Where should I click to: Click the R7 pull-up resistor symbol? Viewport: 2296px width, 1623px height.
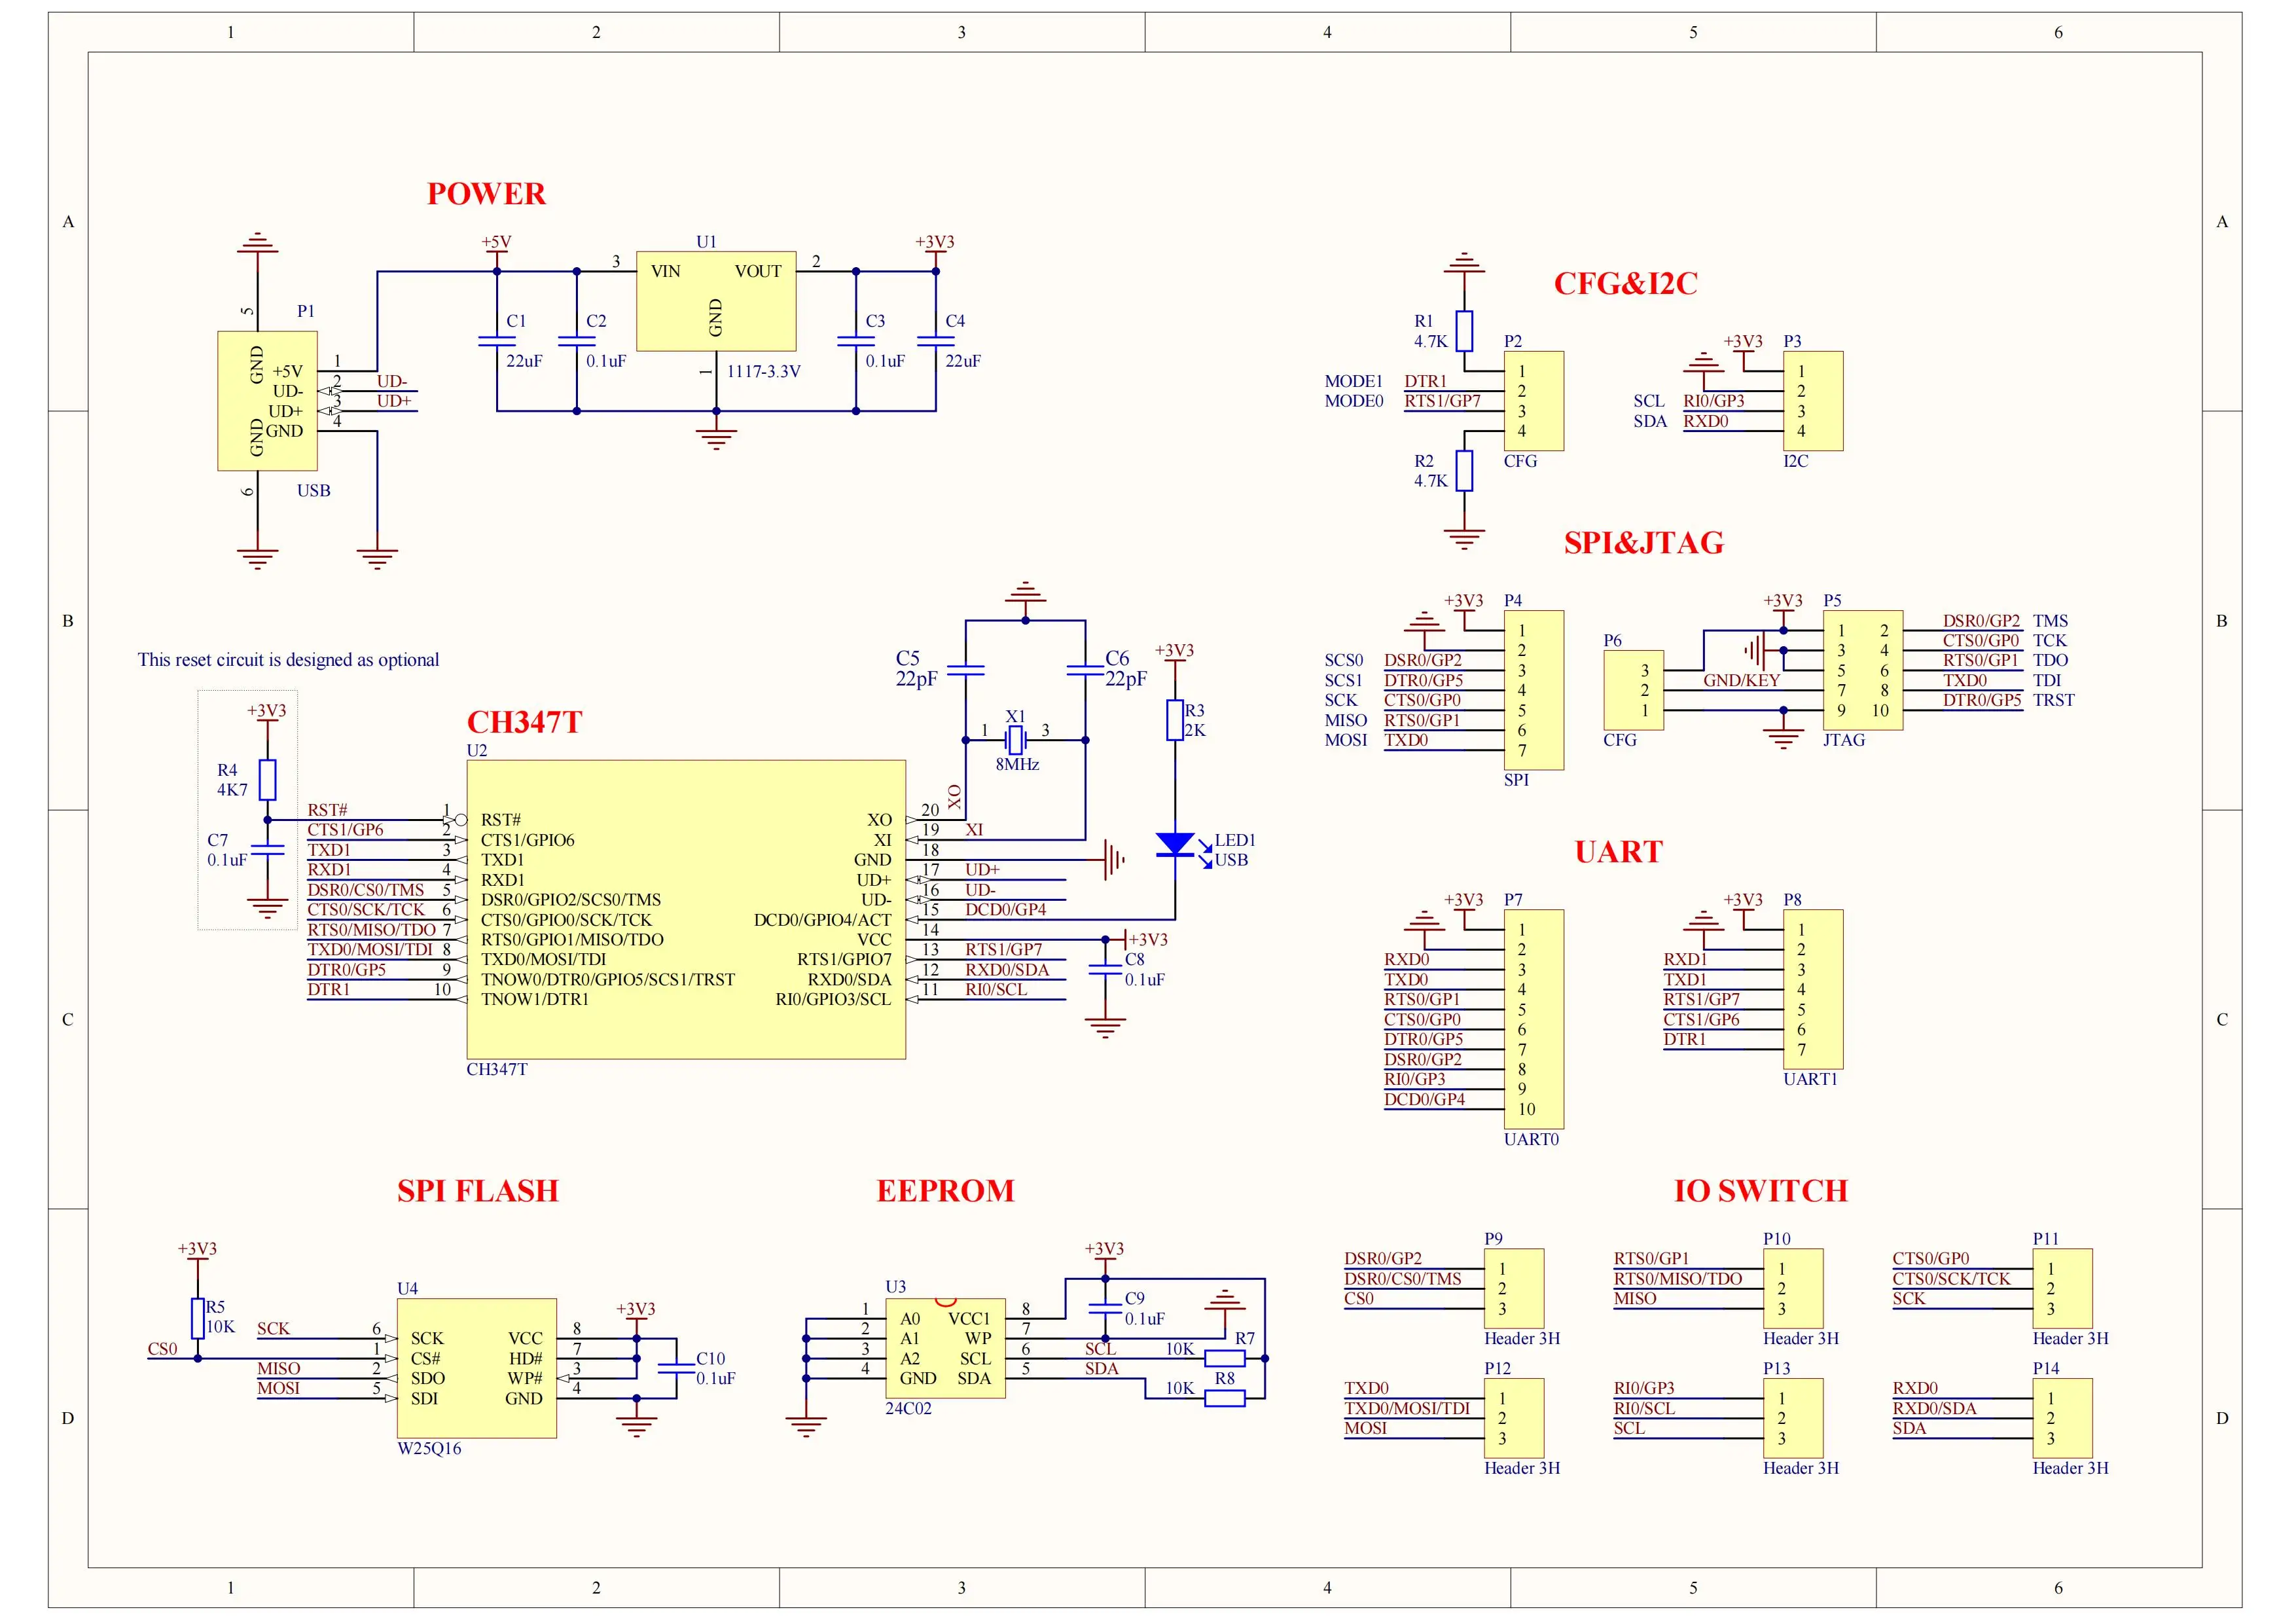click(x=1225, y=1358)
